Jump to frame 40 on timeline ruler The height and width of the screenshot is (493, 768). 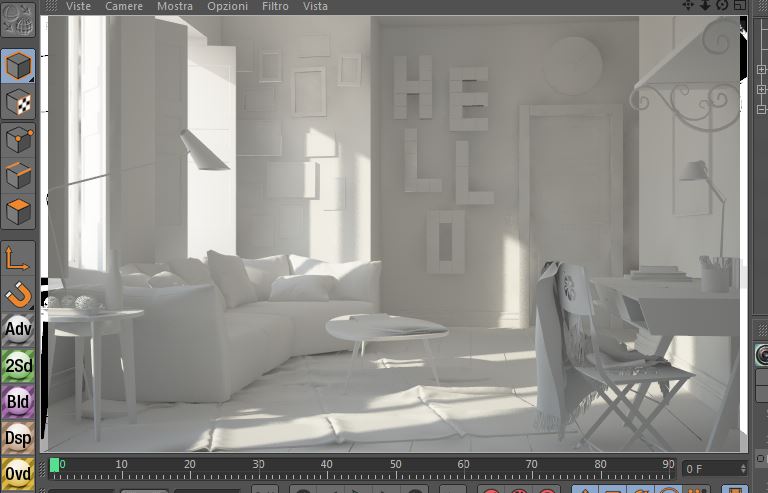click(x=327, y=464)
